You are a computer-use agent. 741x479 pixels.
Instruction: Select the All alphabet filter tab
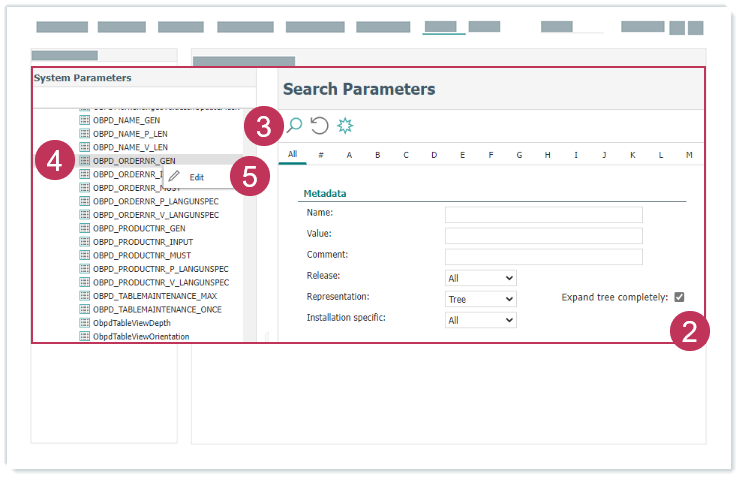coord(293,155)
